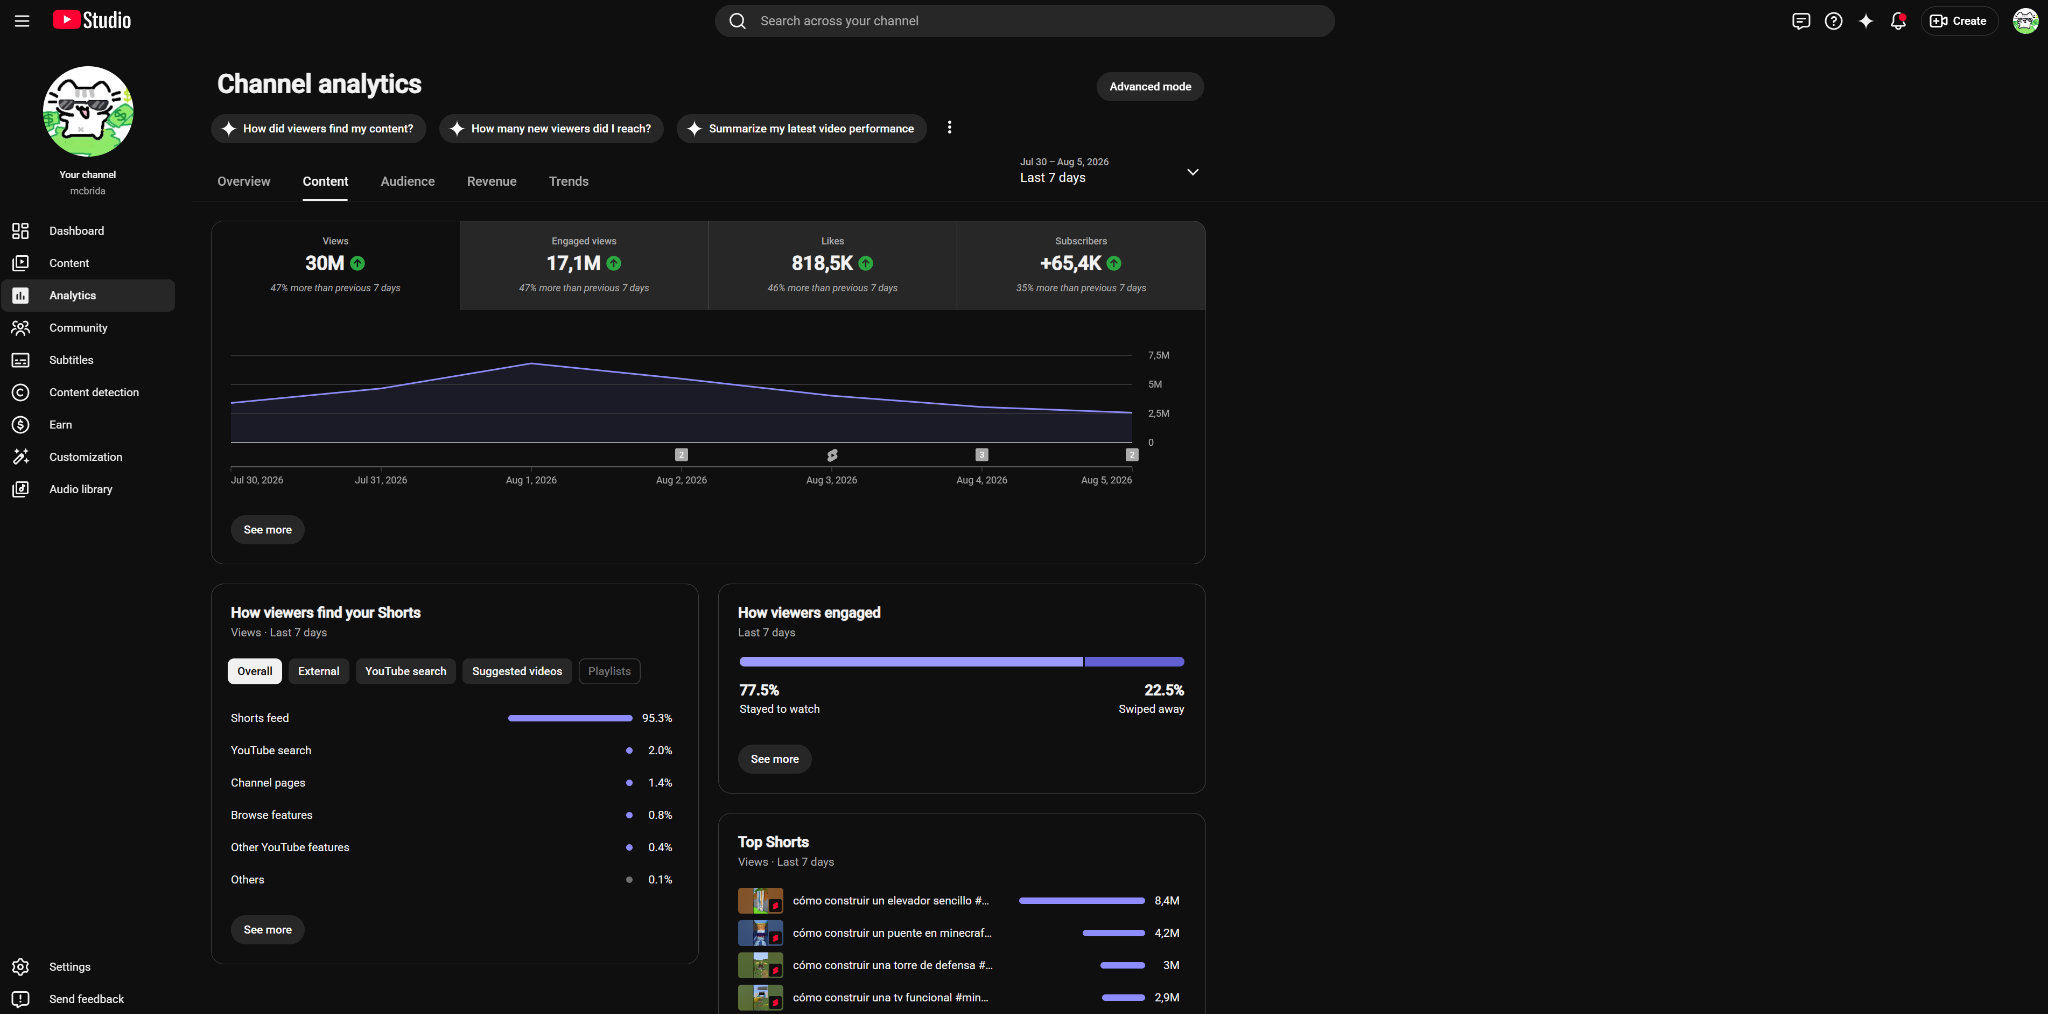Open thumbnail of 'cómo construir un puente' Short
2048x1014 pixels.
(760, 933)
